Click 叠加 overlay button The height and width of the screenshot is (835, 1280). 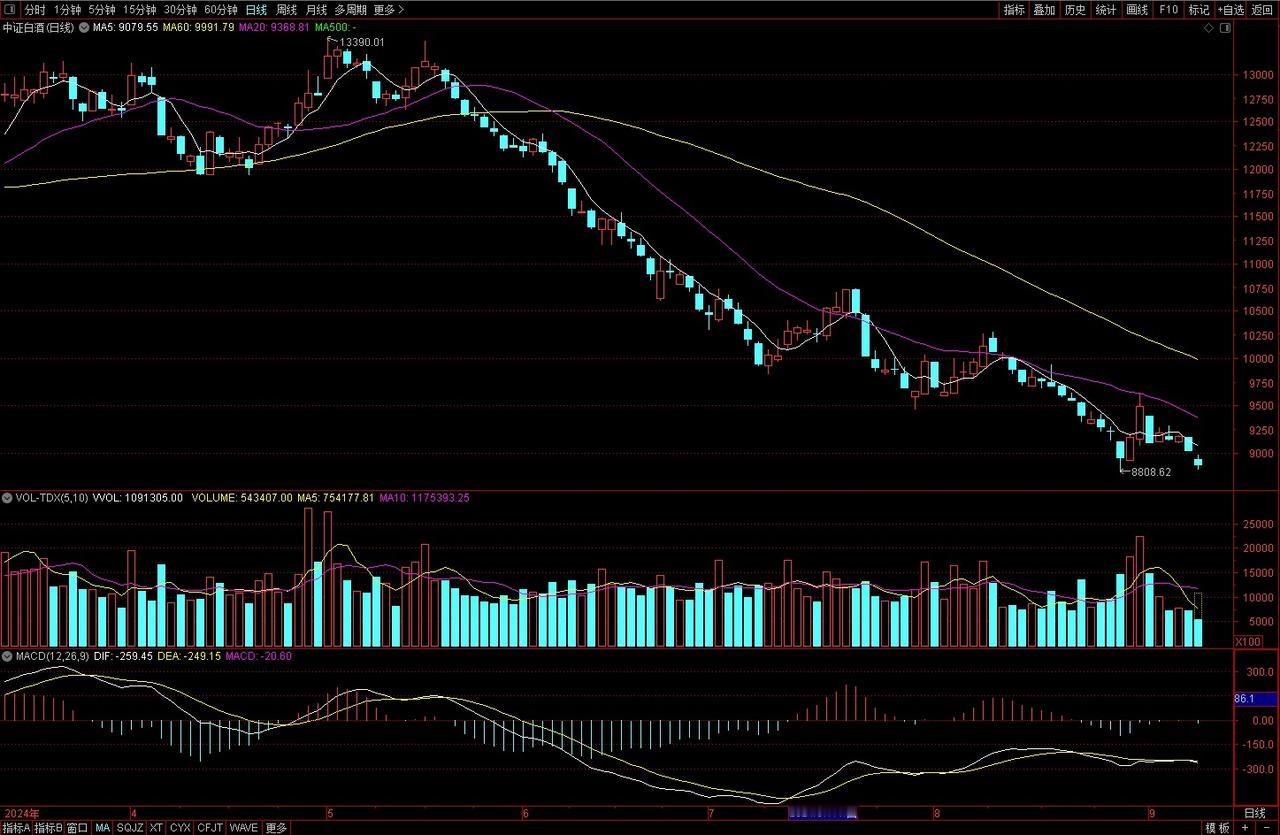click(1044, 9)
